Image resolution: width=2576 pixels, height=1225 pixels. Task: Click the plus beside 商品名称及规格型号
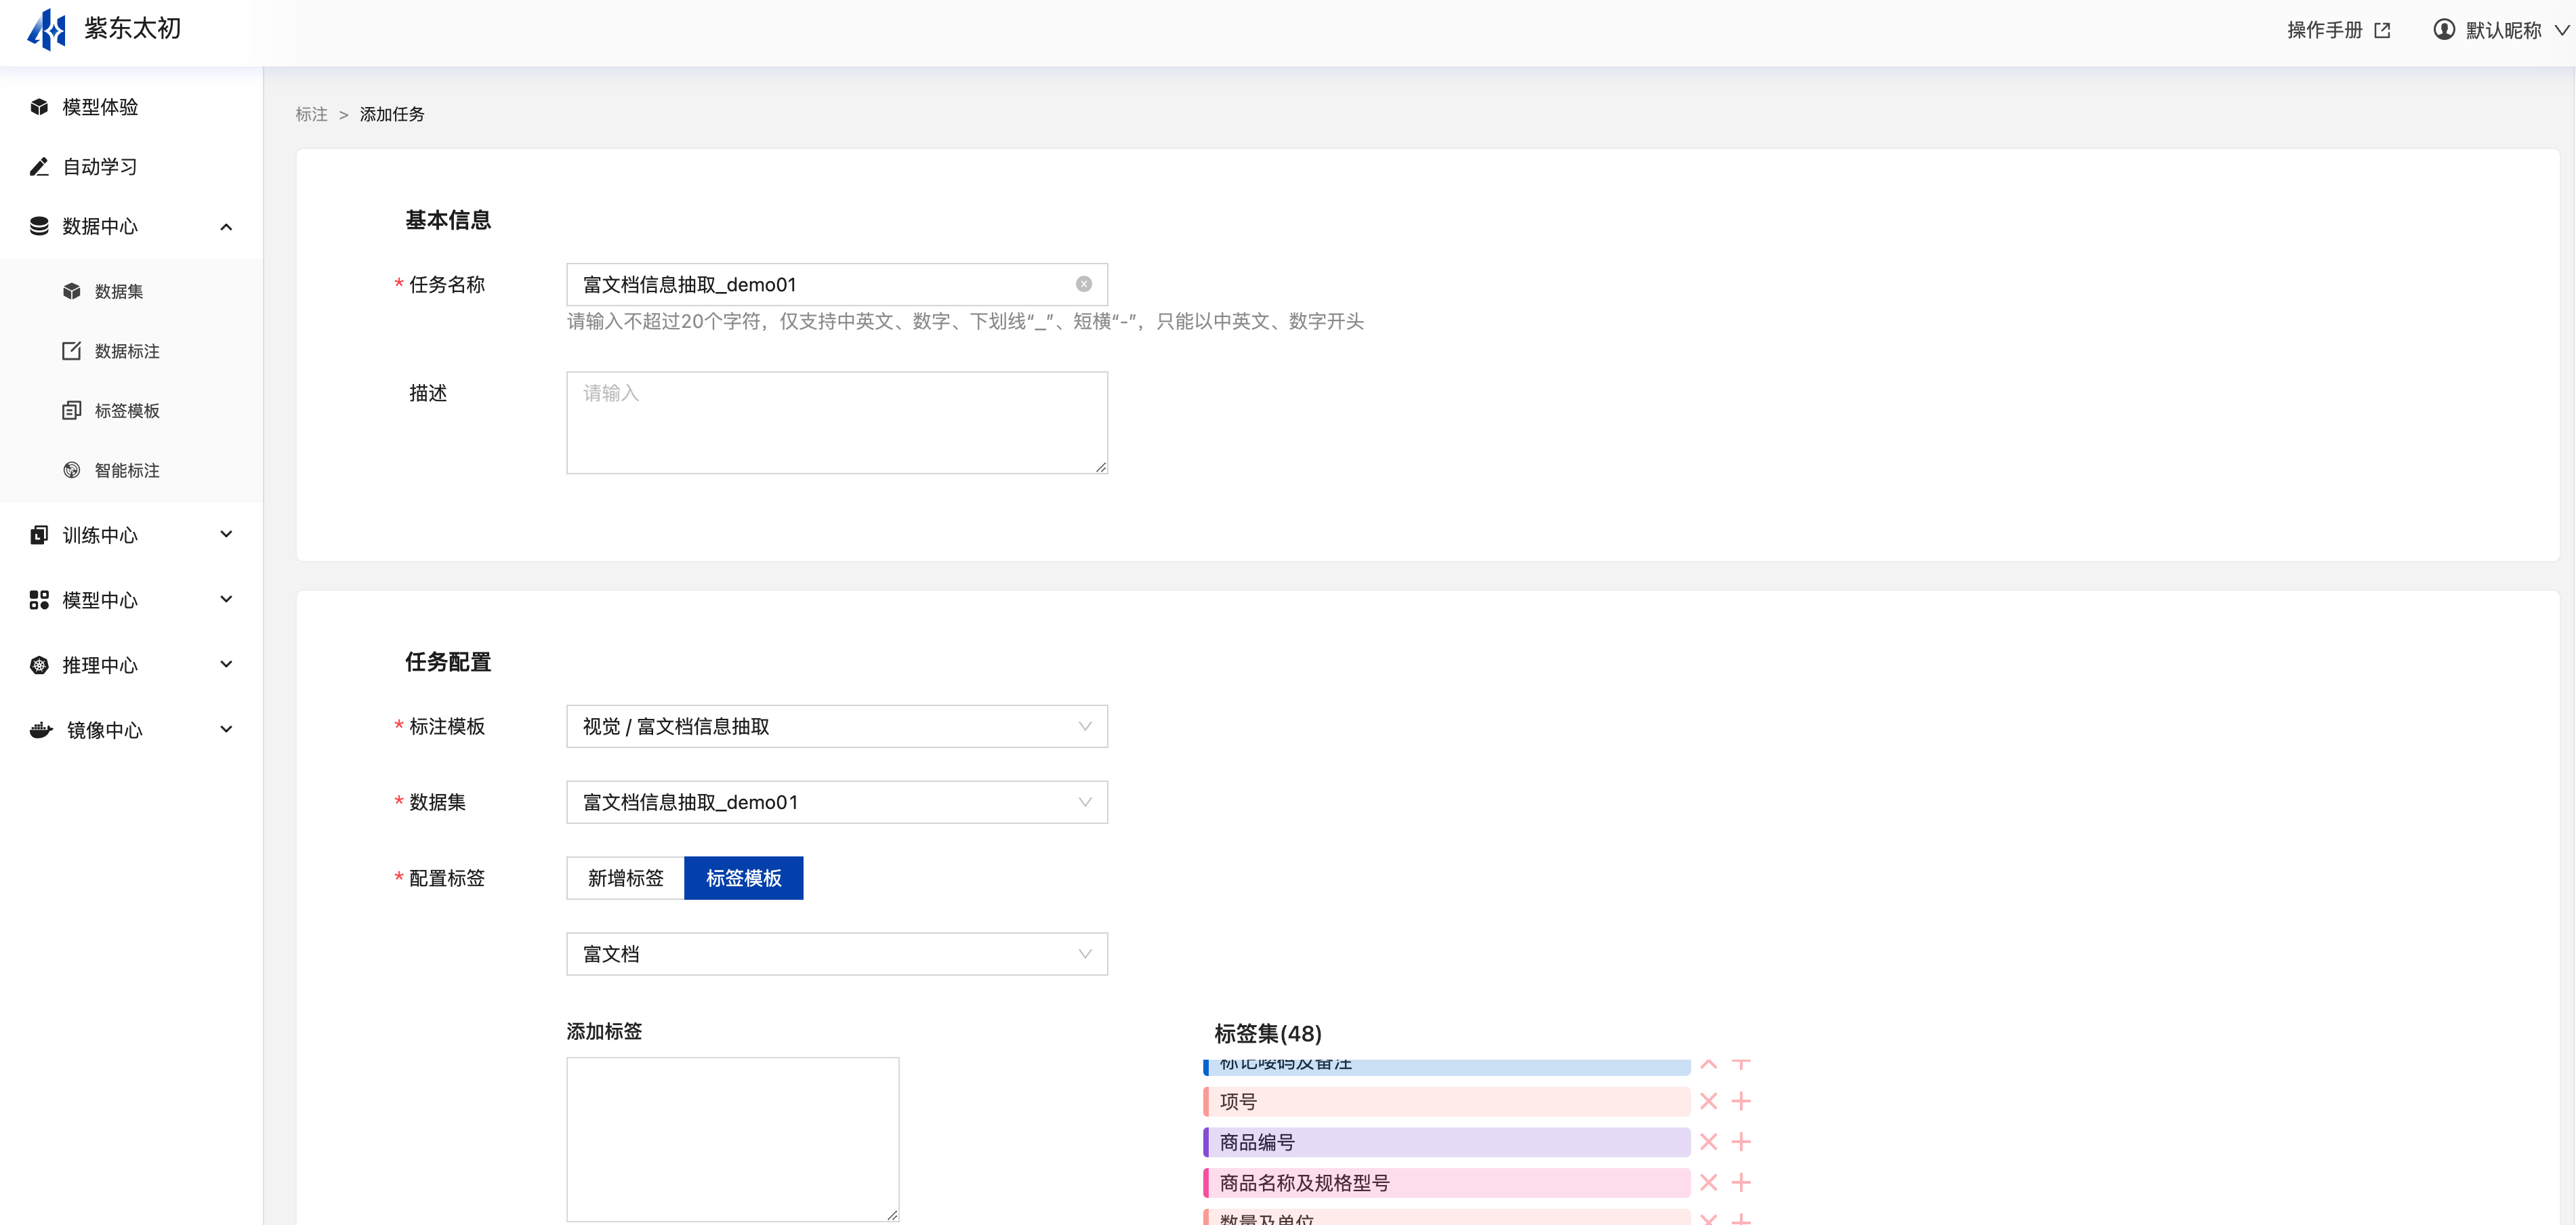click(1741, 1183)
